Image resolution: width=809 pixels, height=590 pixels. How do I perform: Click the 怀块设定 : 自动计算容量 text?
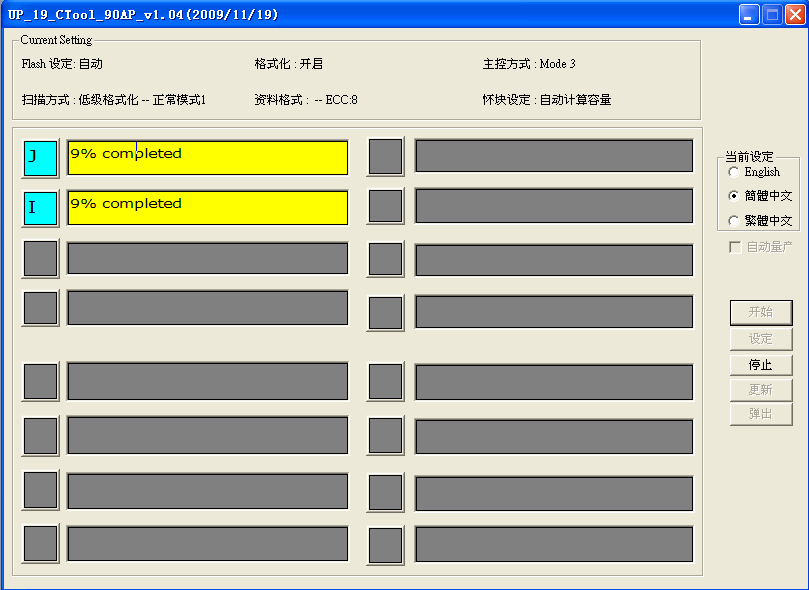(547, 100)
